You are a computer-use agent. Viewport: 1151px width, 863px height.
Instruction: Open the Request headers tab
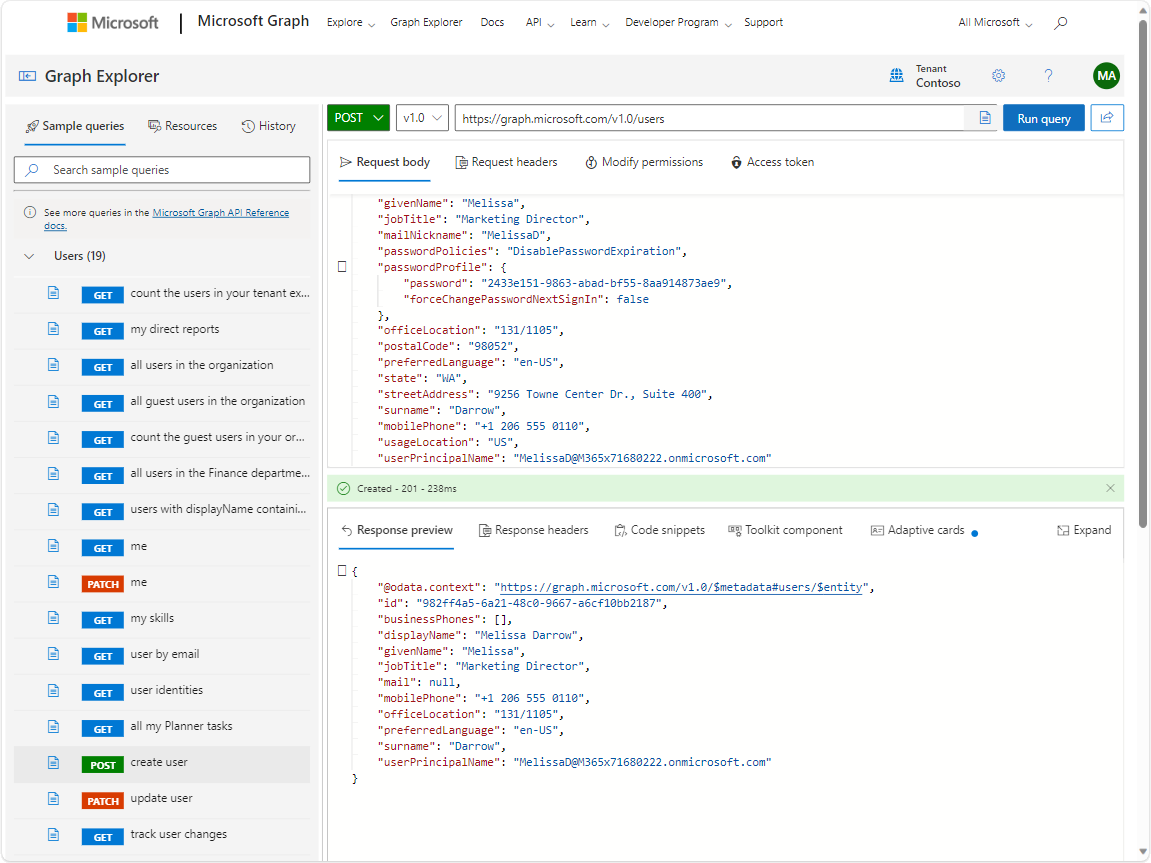pos(506,162)
